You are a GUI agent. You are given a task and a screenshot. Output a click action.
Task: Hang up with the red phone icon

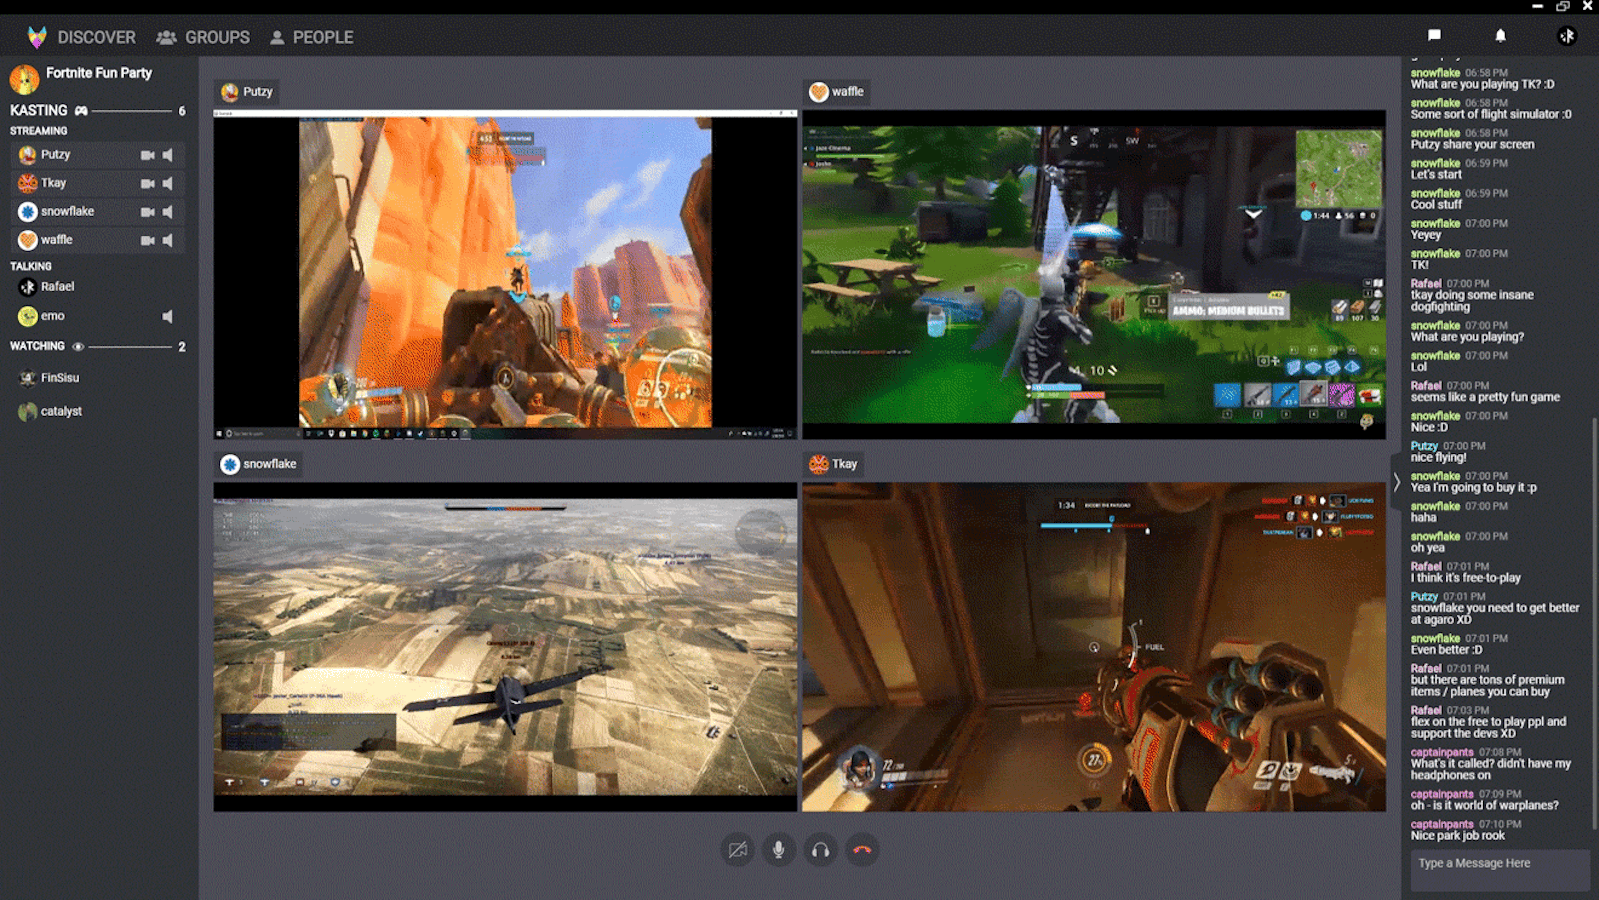click(862, 850)
